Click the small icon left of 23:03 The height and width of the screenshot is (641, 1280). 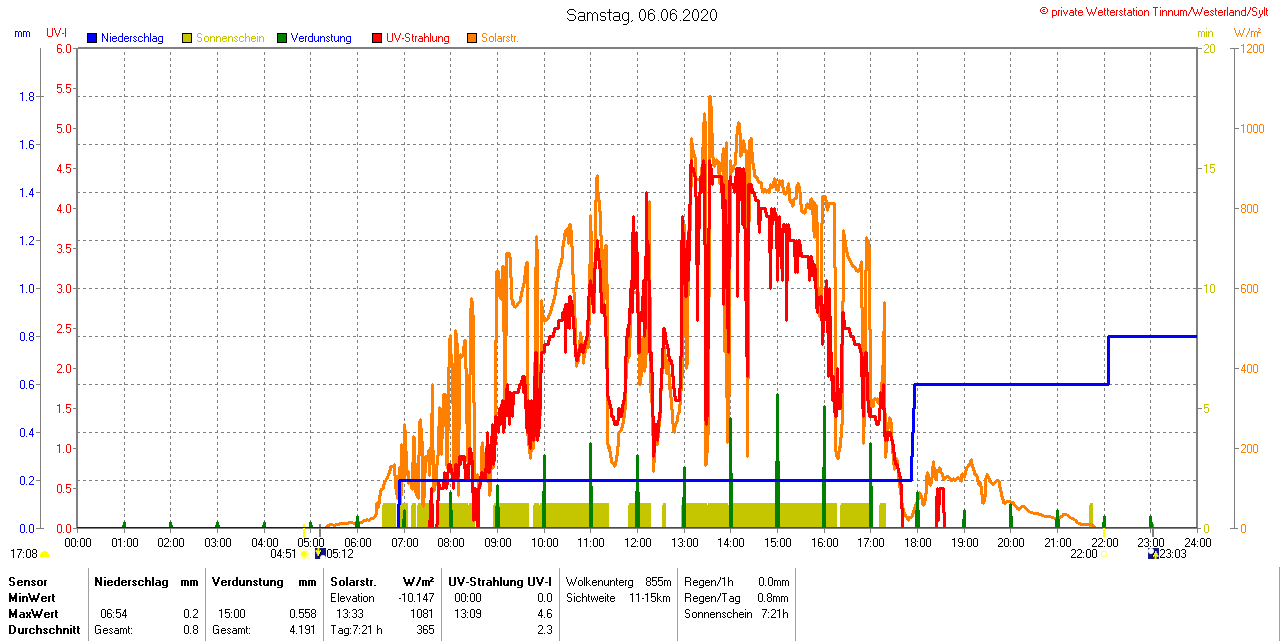coord(1153,552)
